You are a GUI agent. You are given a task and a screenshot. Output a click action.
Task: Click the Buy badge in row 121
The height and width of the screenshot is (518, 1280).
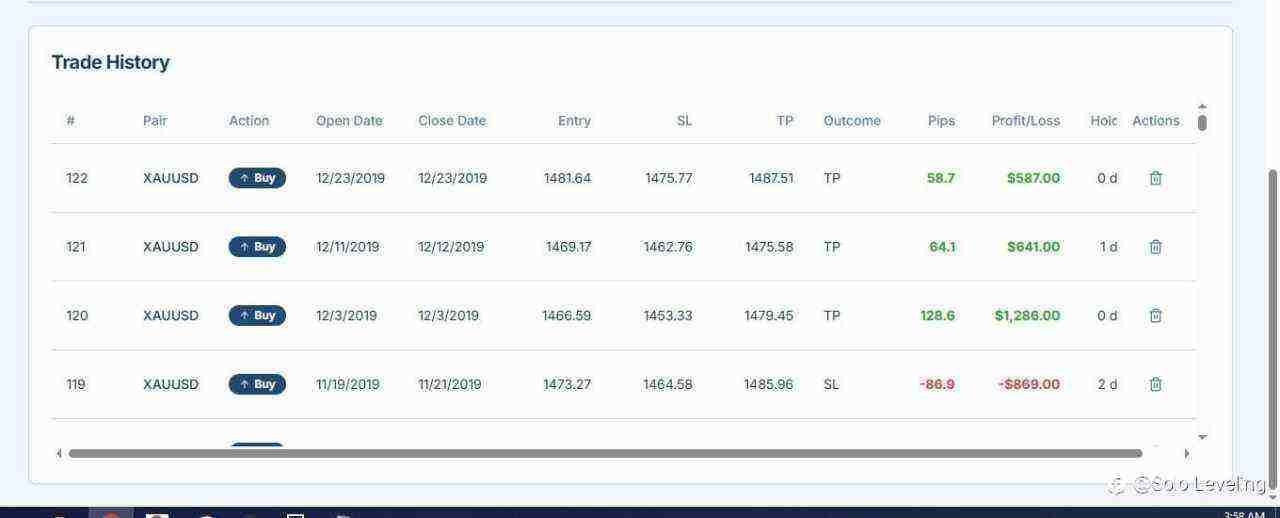257,247
